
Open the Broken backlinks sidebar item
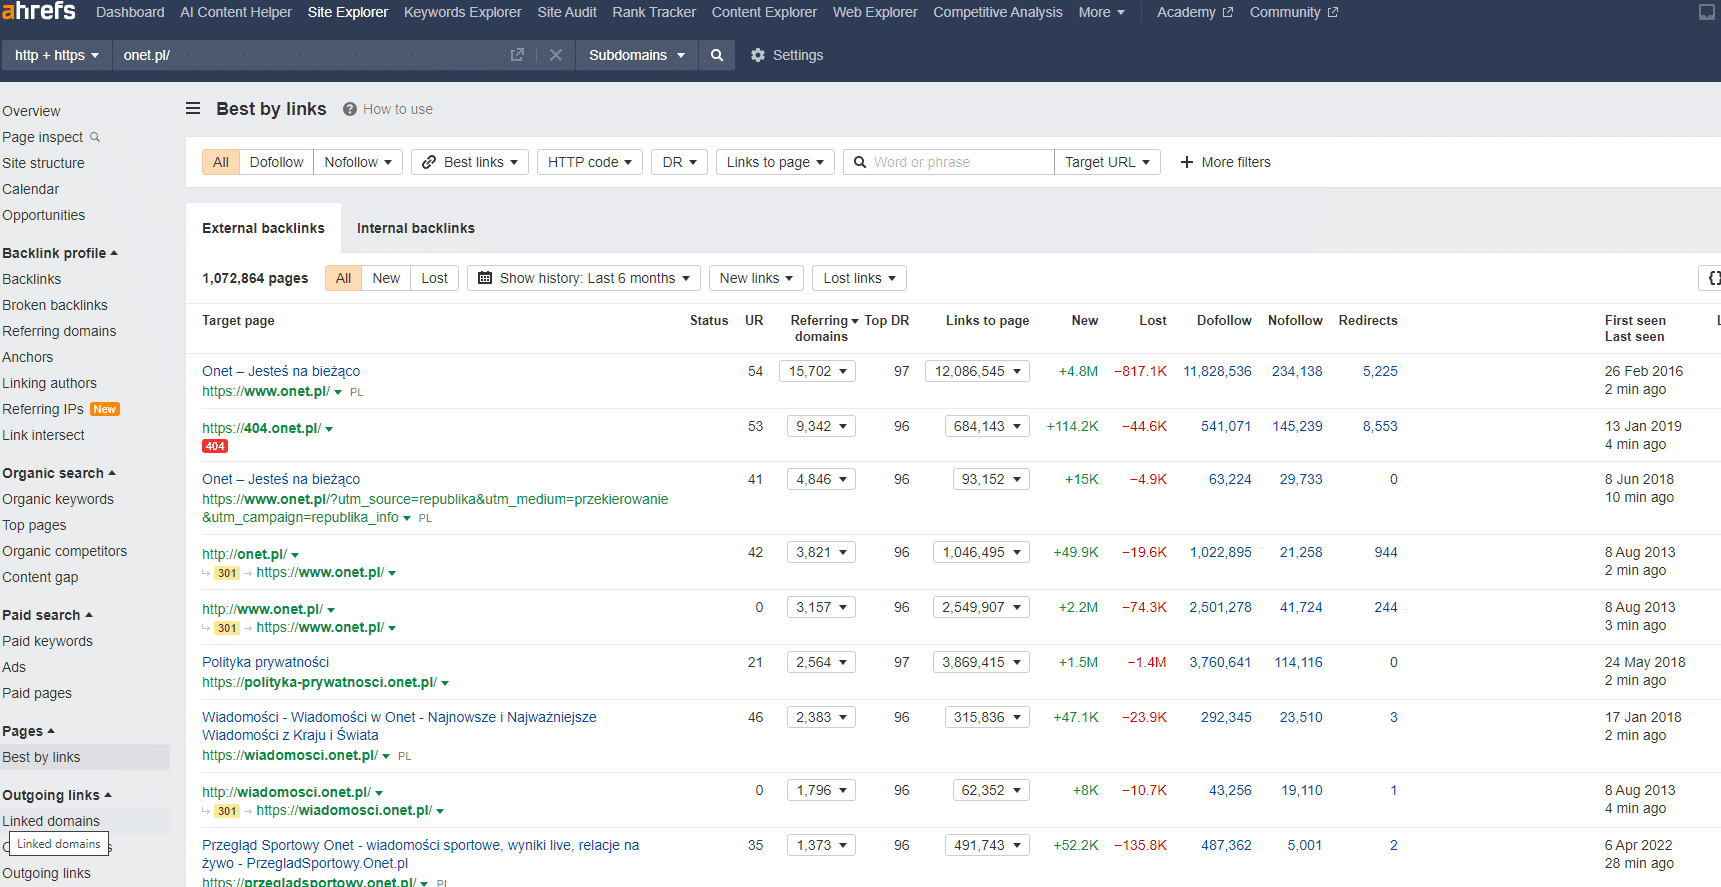click(55, 305)
